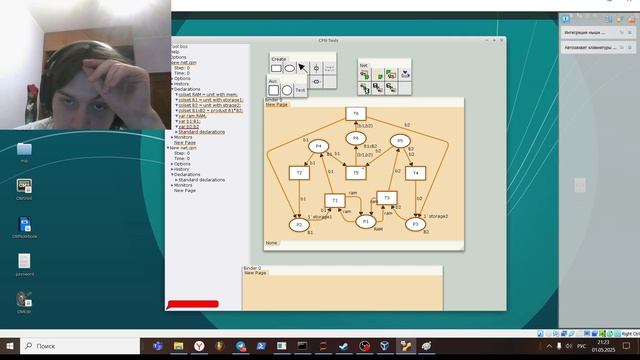Choose the arc arrow tool in Create palette
Image resolution: width=640 pixels, height=360 pixels.
click(x=302, y=68)
